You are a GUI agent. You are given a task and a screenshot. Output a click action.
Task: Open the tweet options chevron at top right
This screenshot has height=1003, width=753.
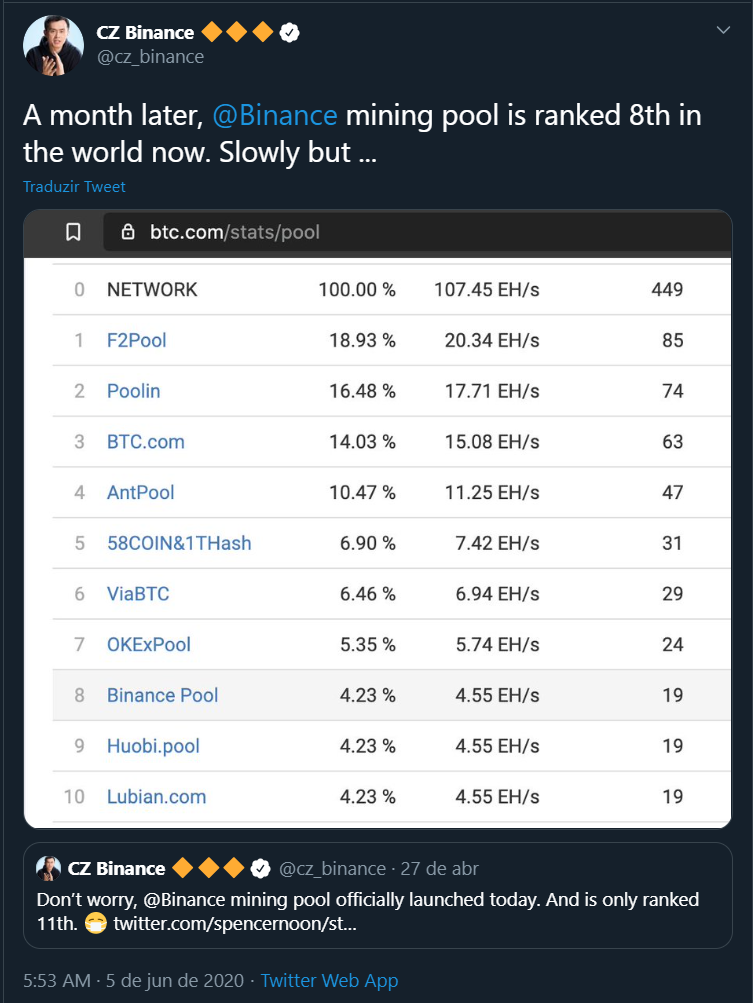click(723, 30)
